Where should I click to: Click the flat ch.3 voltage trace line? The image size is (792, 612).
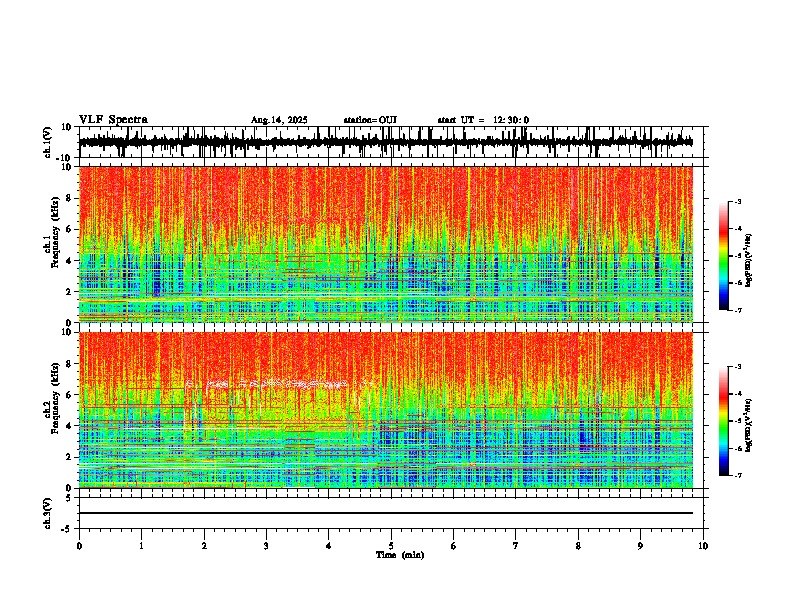[386, 513]
